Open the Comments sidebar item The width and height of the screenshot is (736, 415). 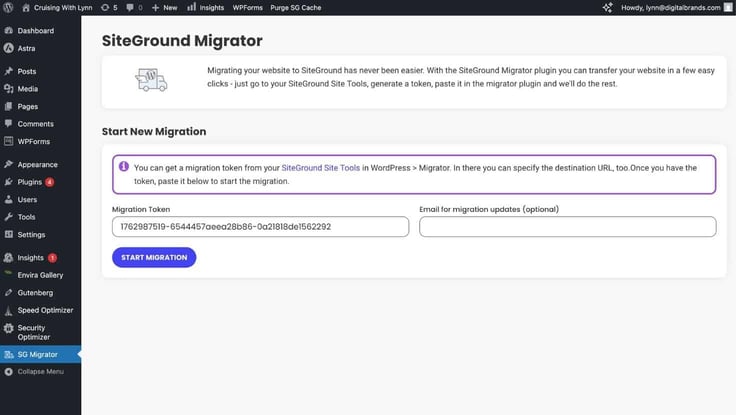36,124
